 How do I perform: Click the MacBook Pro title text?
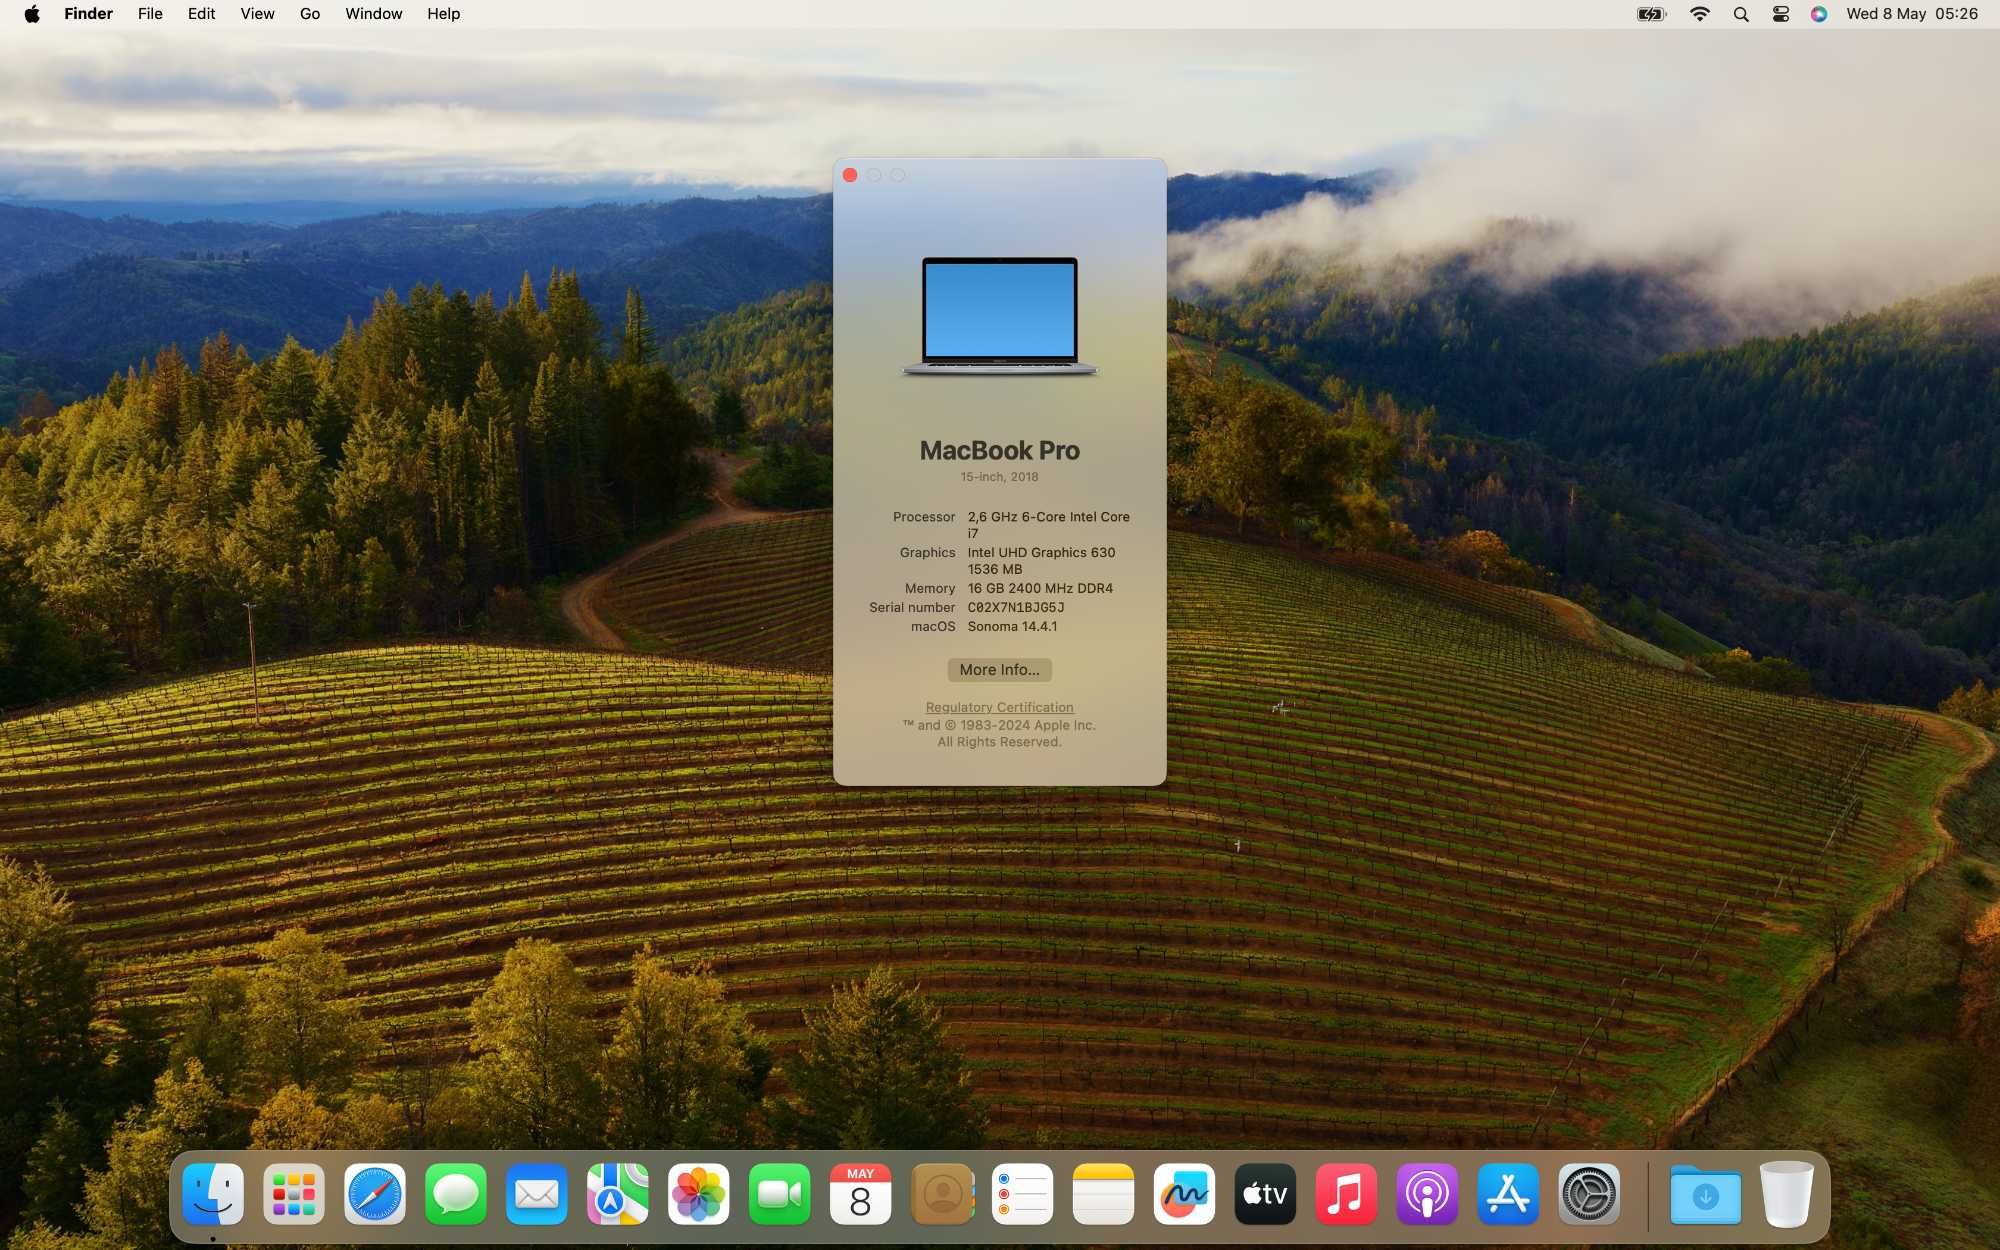(x=1000, y=450)
